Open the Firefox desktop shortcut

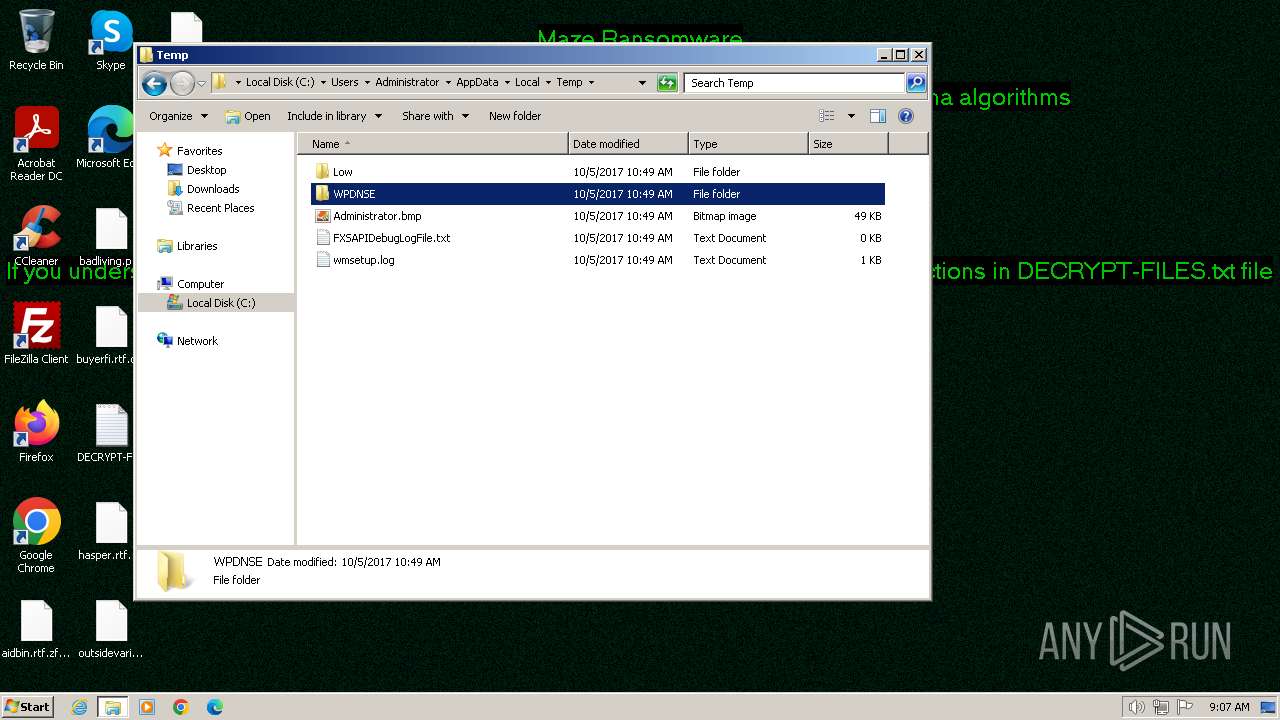click(x=36, y=432)
